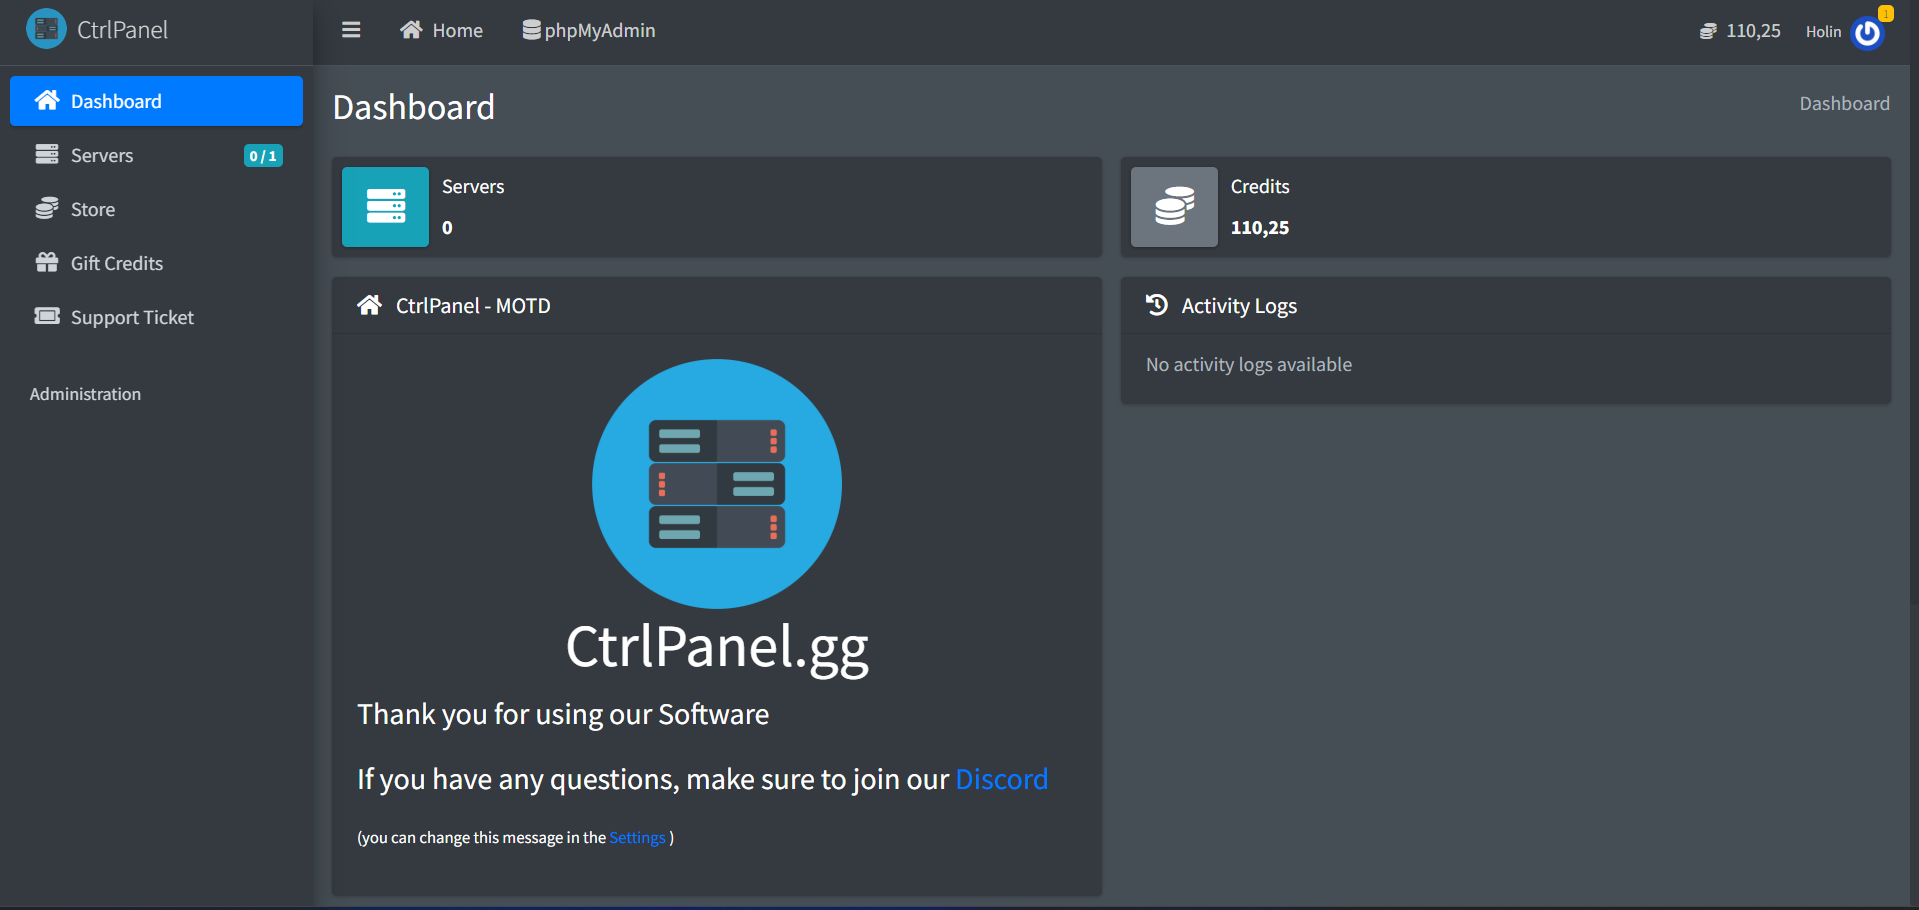This screenshot has height=910, width=1919.
Task: Open the Holin user profile dropdown
Action: (1823, 32)
